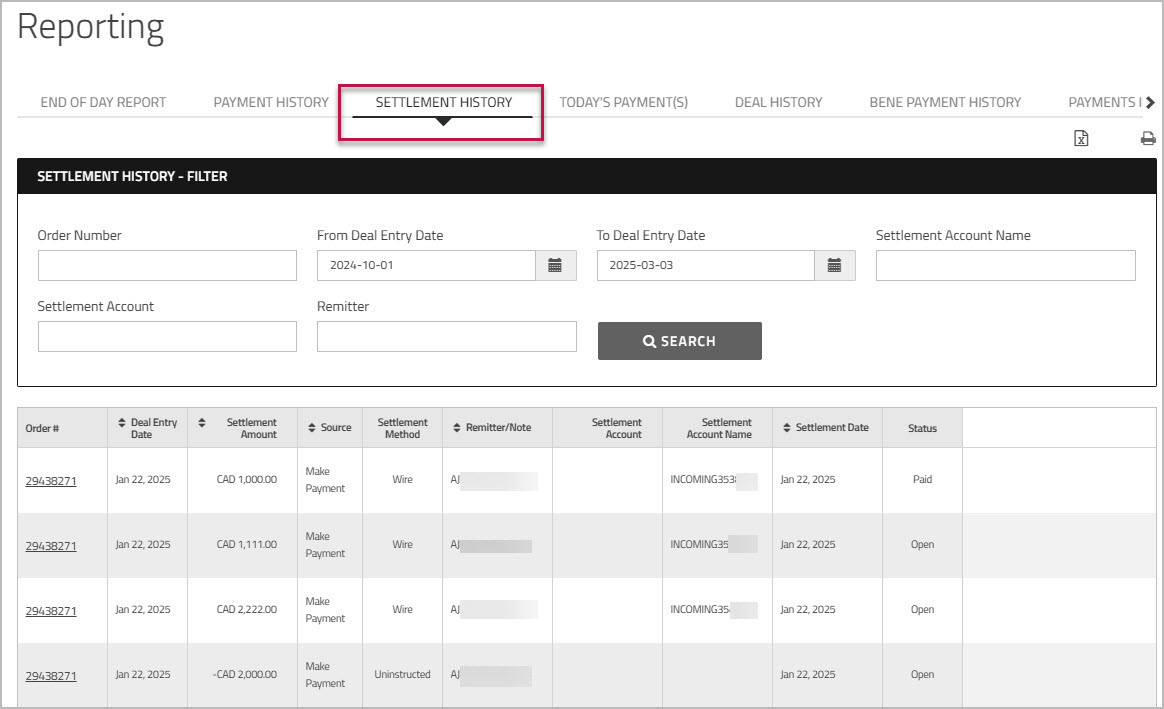Open To Deal Entry Date calendar
Screen dimensions: 1164x709
point(834,265)
